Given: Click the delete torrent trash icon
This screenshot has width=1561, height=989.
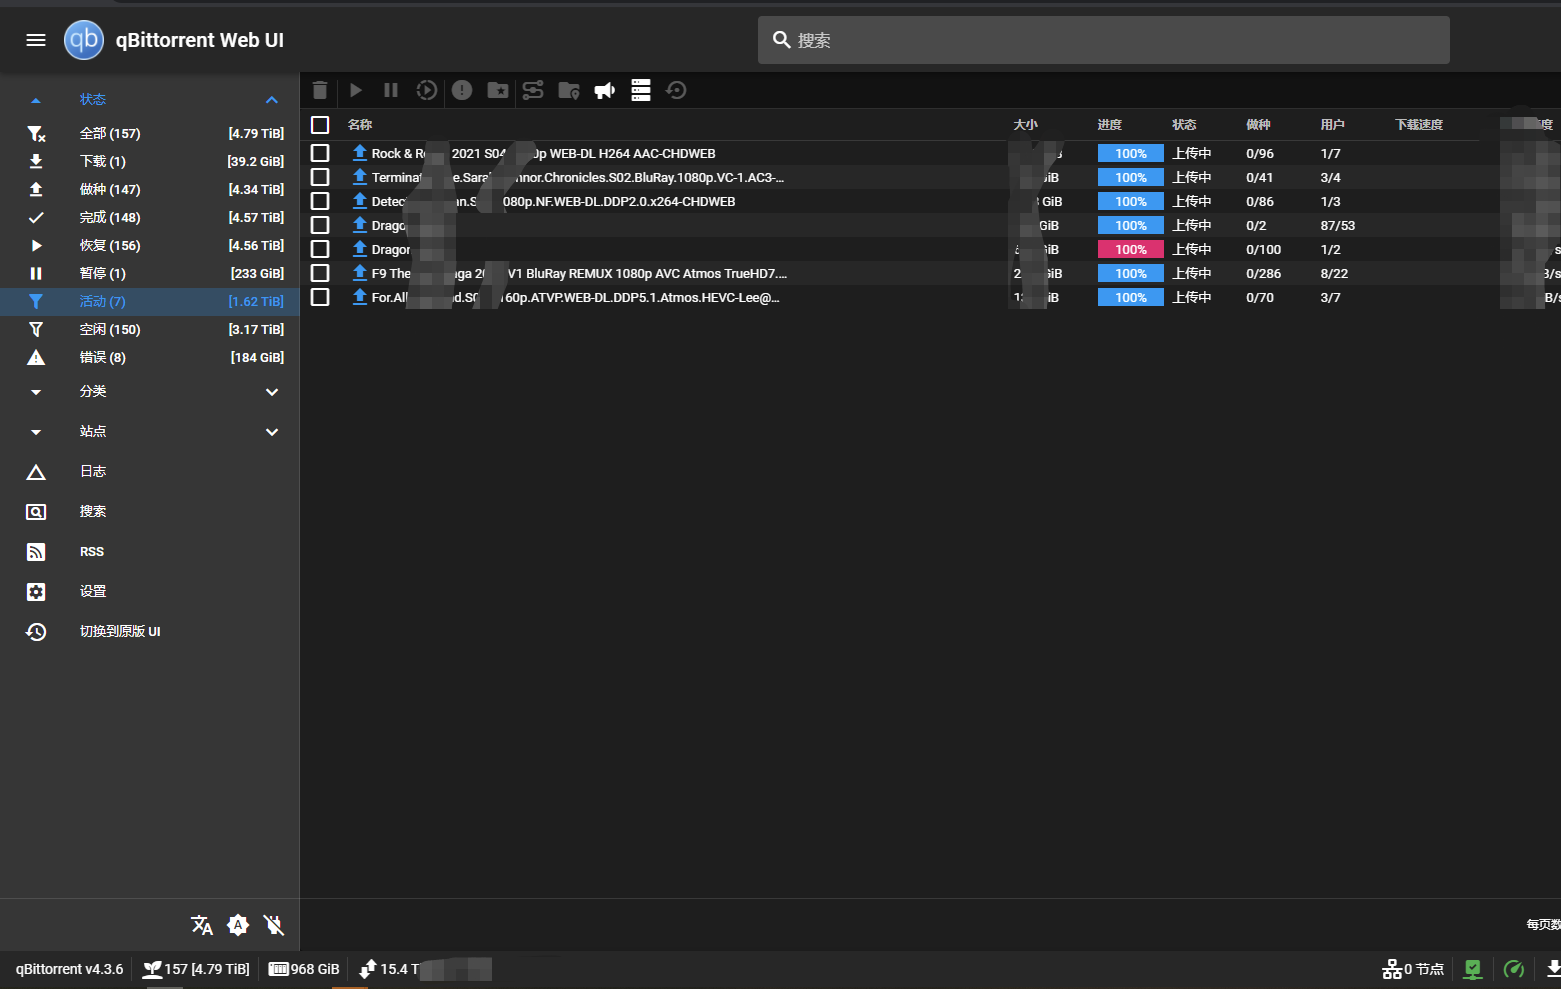Looking at the screenshot, I should click(x=320, y=90).
